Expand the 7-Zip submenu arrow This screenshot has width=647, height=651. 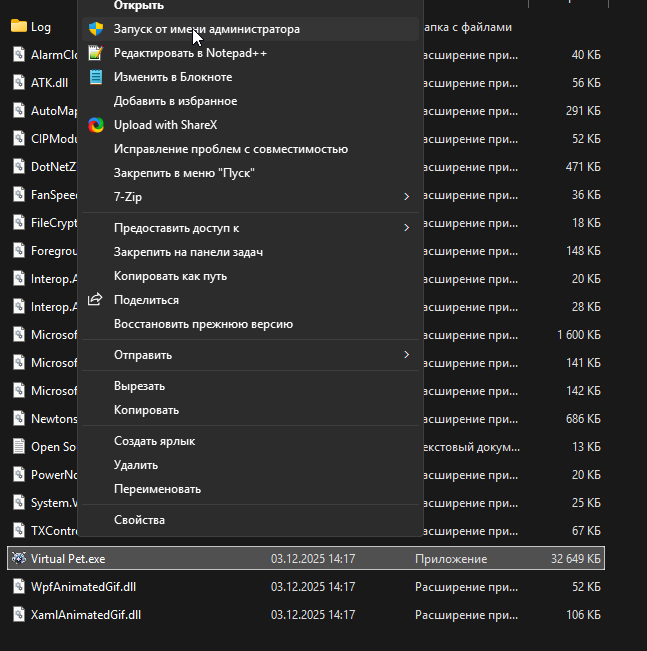pos(406,197)
